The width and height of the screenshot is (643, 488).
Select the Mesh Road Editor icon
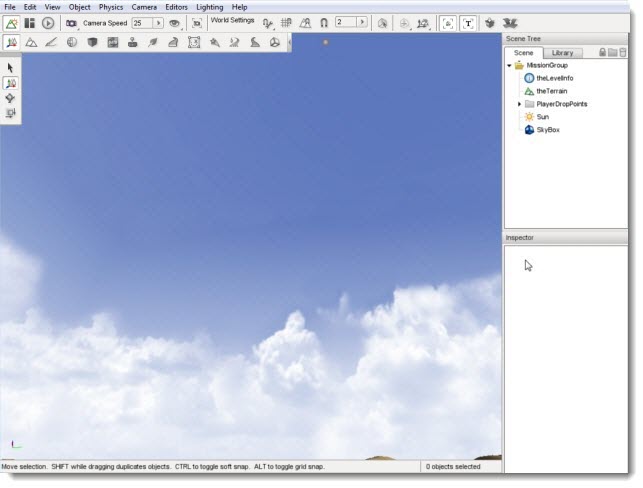pyautogui.click(x=173, y=42)
